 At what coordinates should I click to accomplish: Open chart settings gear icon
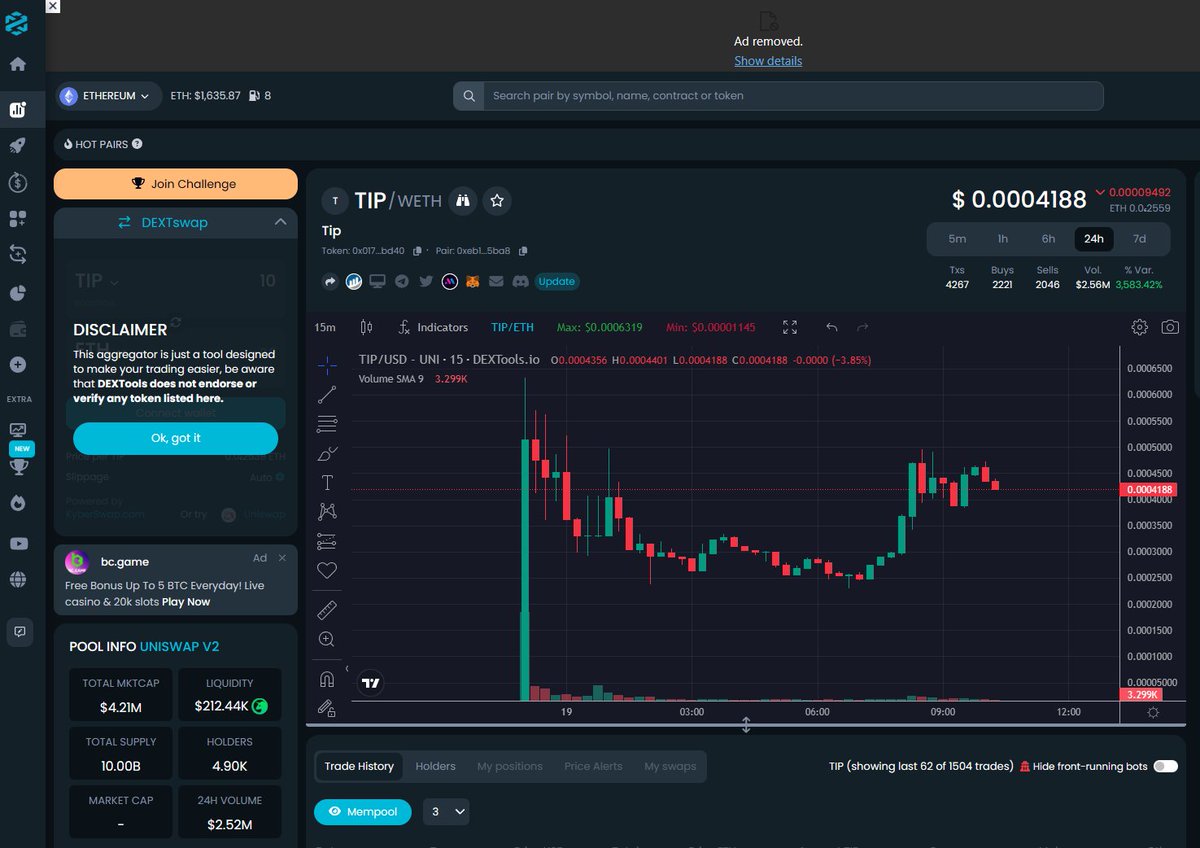[x=1139, y=327]
